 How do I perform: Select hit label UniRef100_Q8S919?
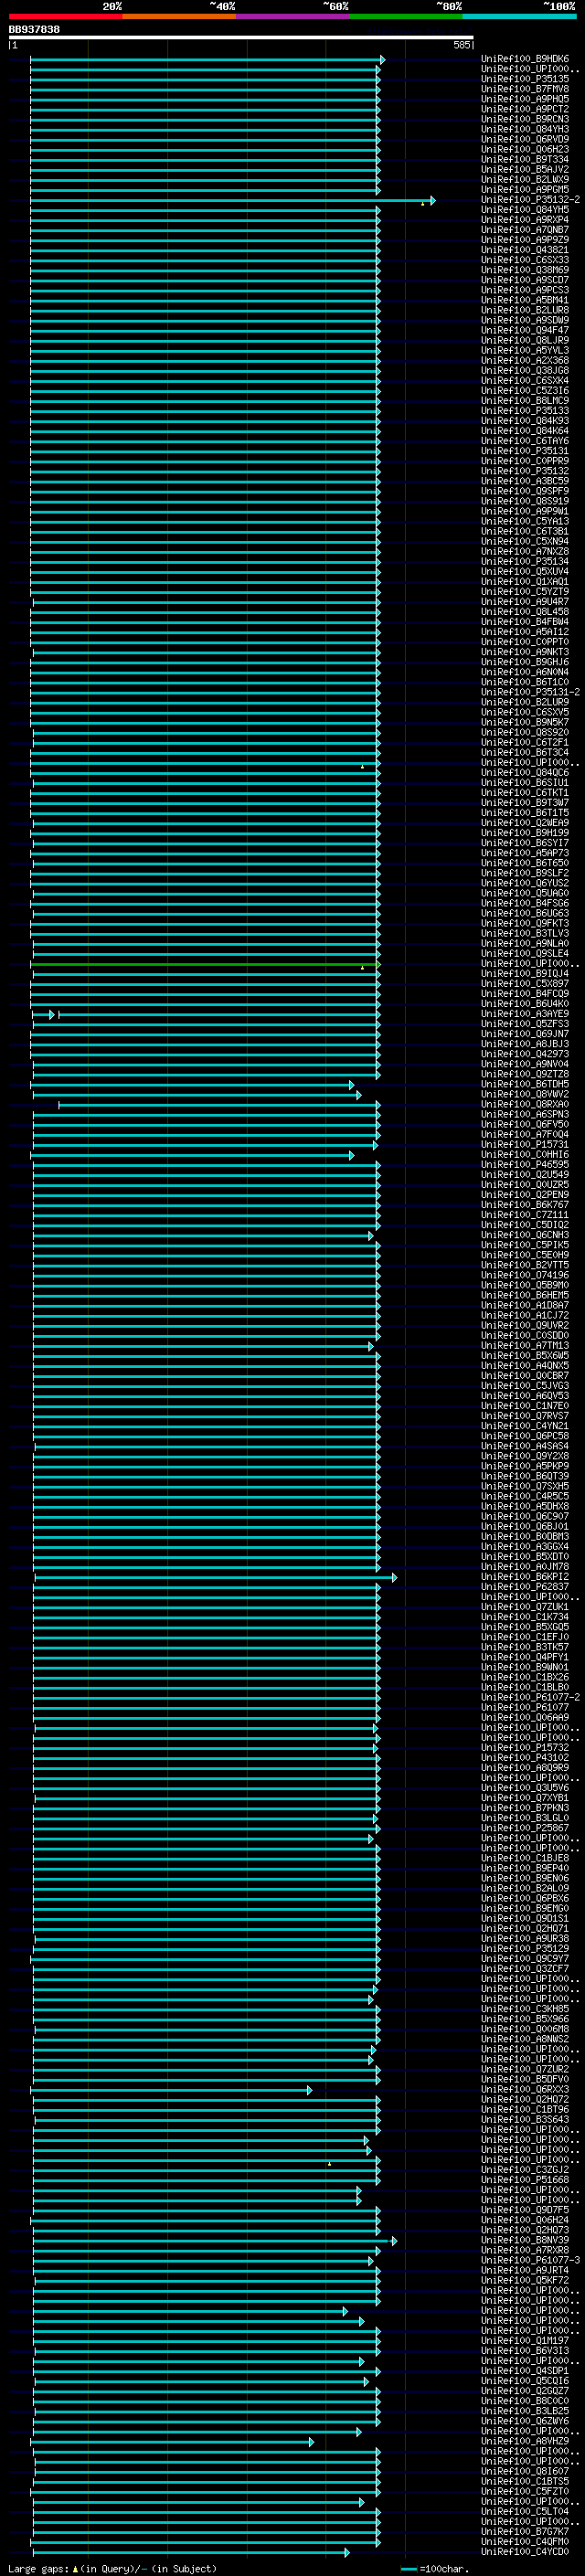525,501
